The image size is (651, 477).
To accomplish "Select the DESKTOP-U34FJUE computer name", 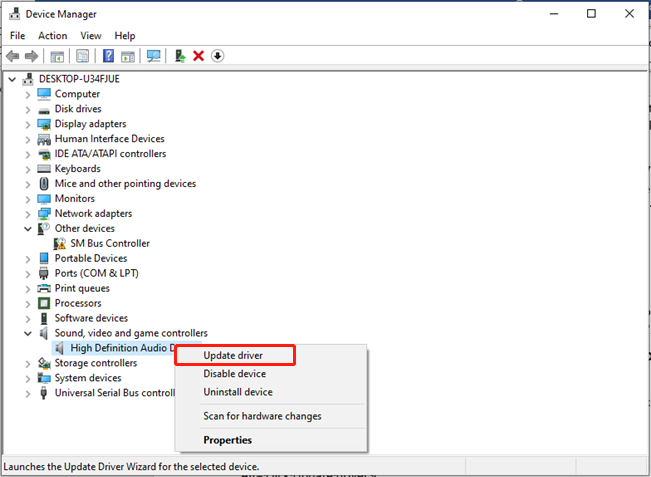I will (x=79, y=79).
